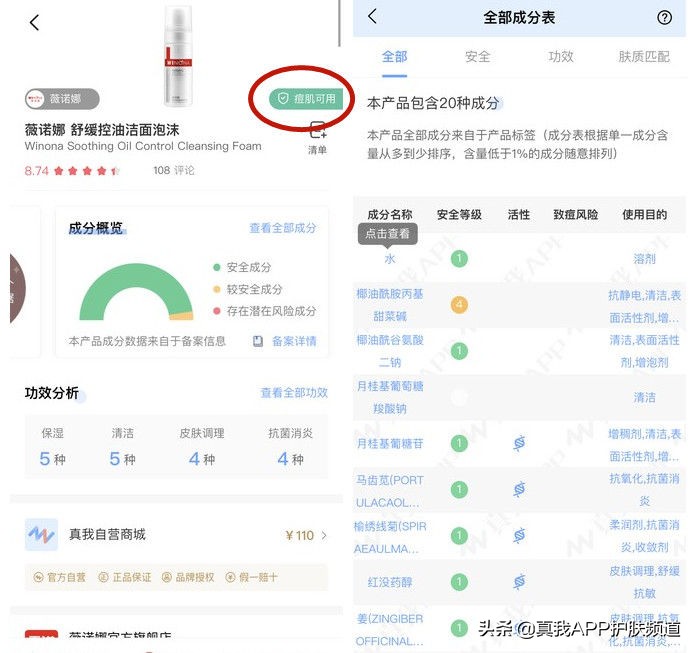Switch to the 肤质匹配 tab
The width and height of the screenshot is (696, 653).
click(644, 57)
